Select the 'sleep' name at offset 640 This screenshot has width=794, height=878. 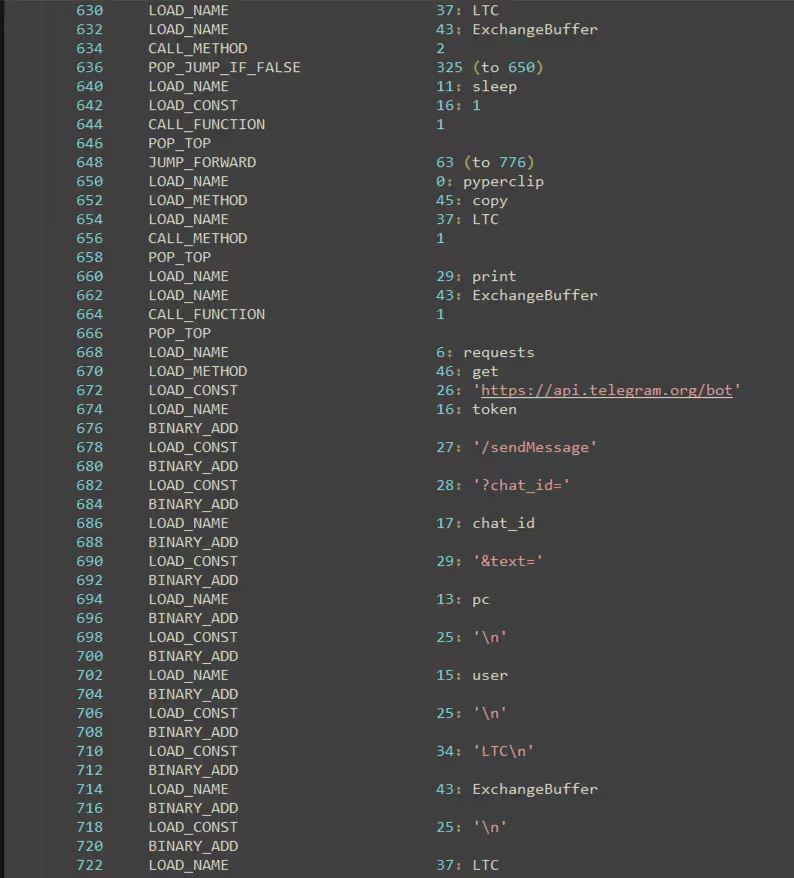pyautogui.click(x=494, y=86)
